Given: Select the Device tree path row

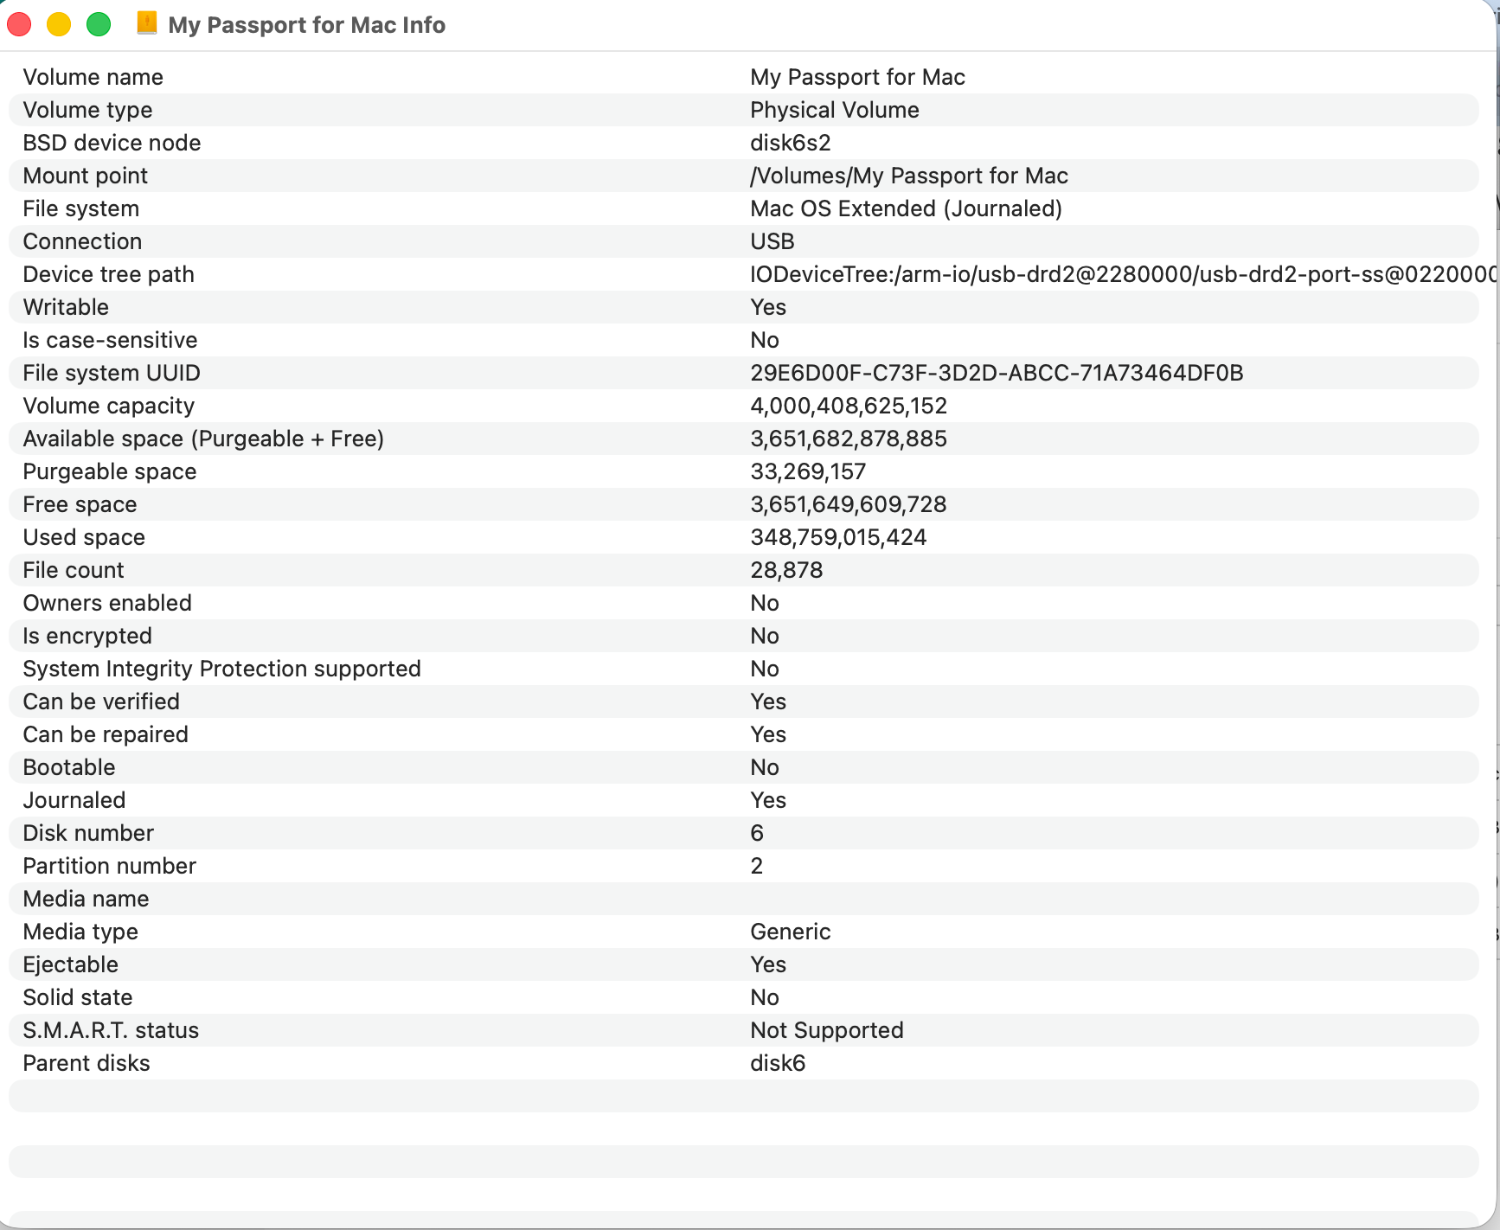Looking at the screenshot, I should click(x=108, y=274).
